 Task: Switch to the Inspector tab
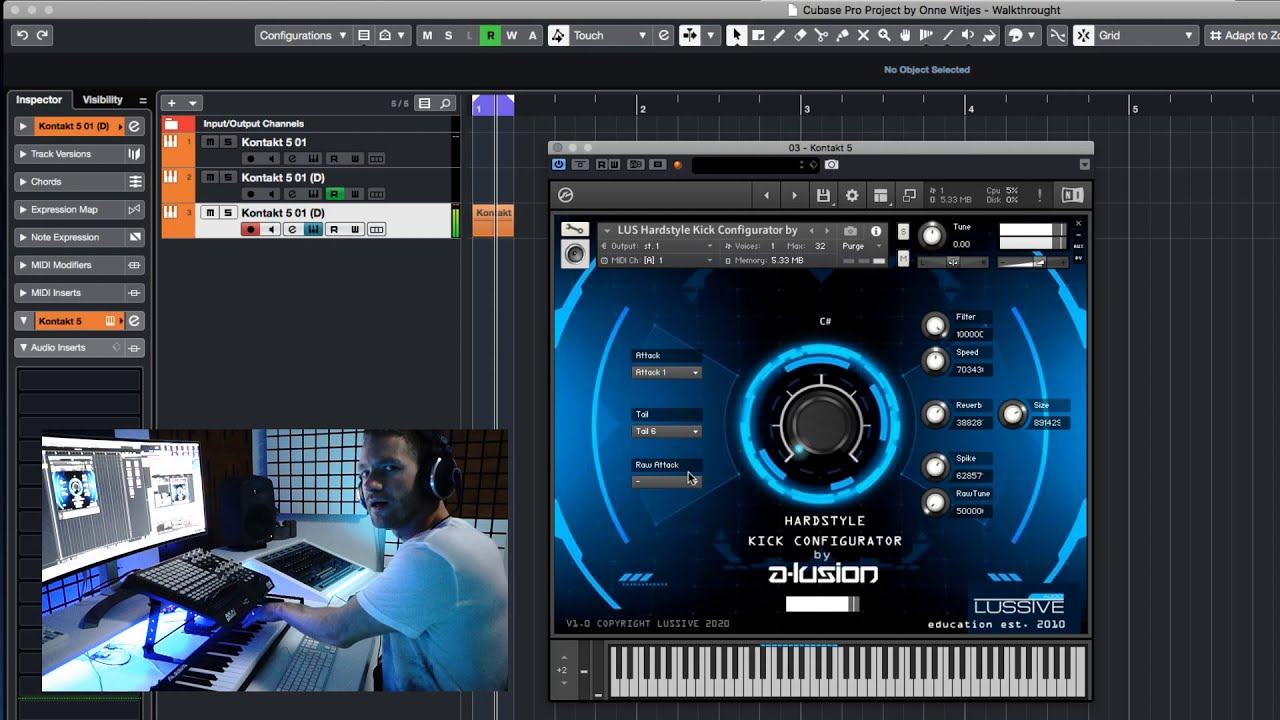pyautogui.click(x=39, y=100)
